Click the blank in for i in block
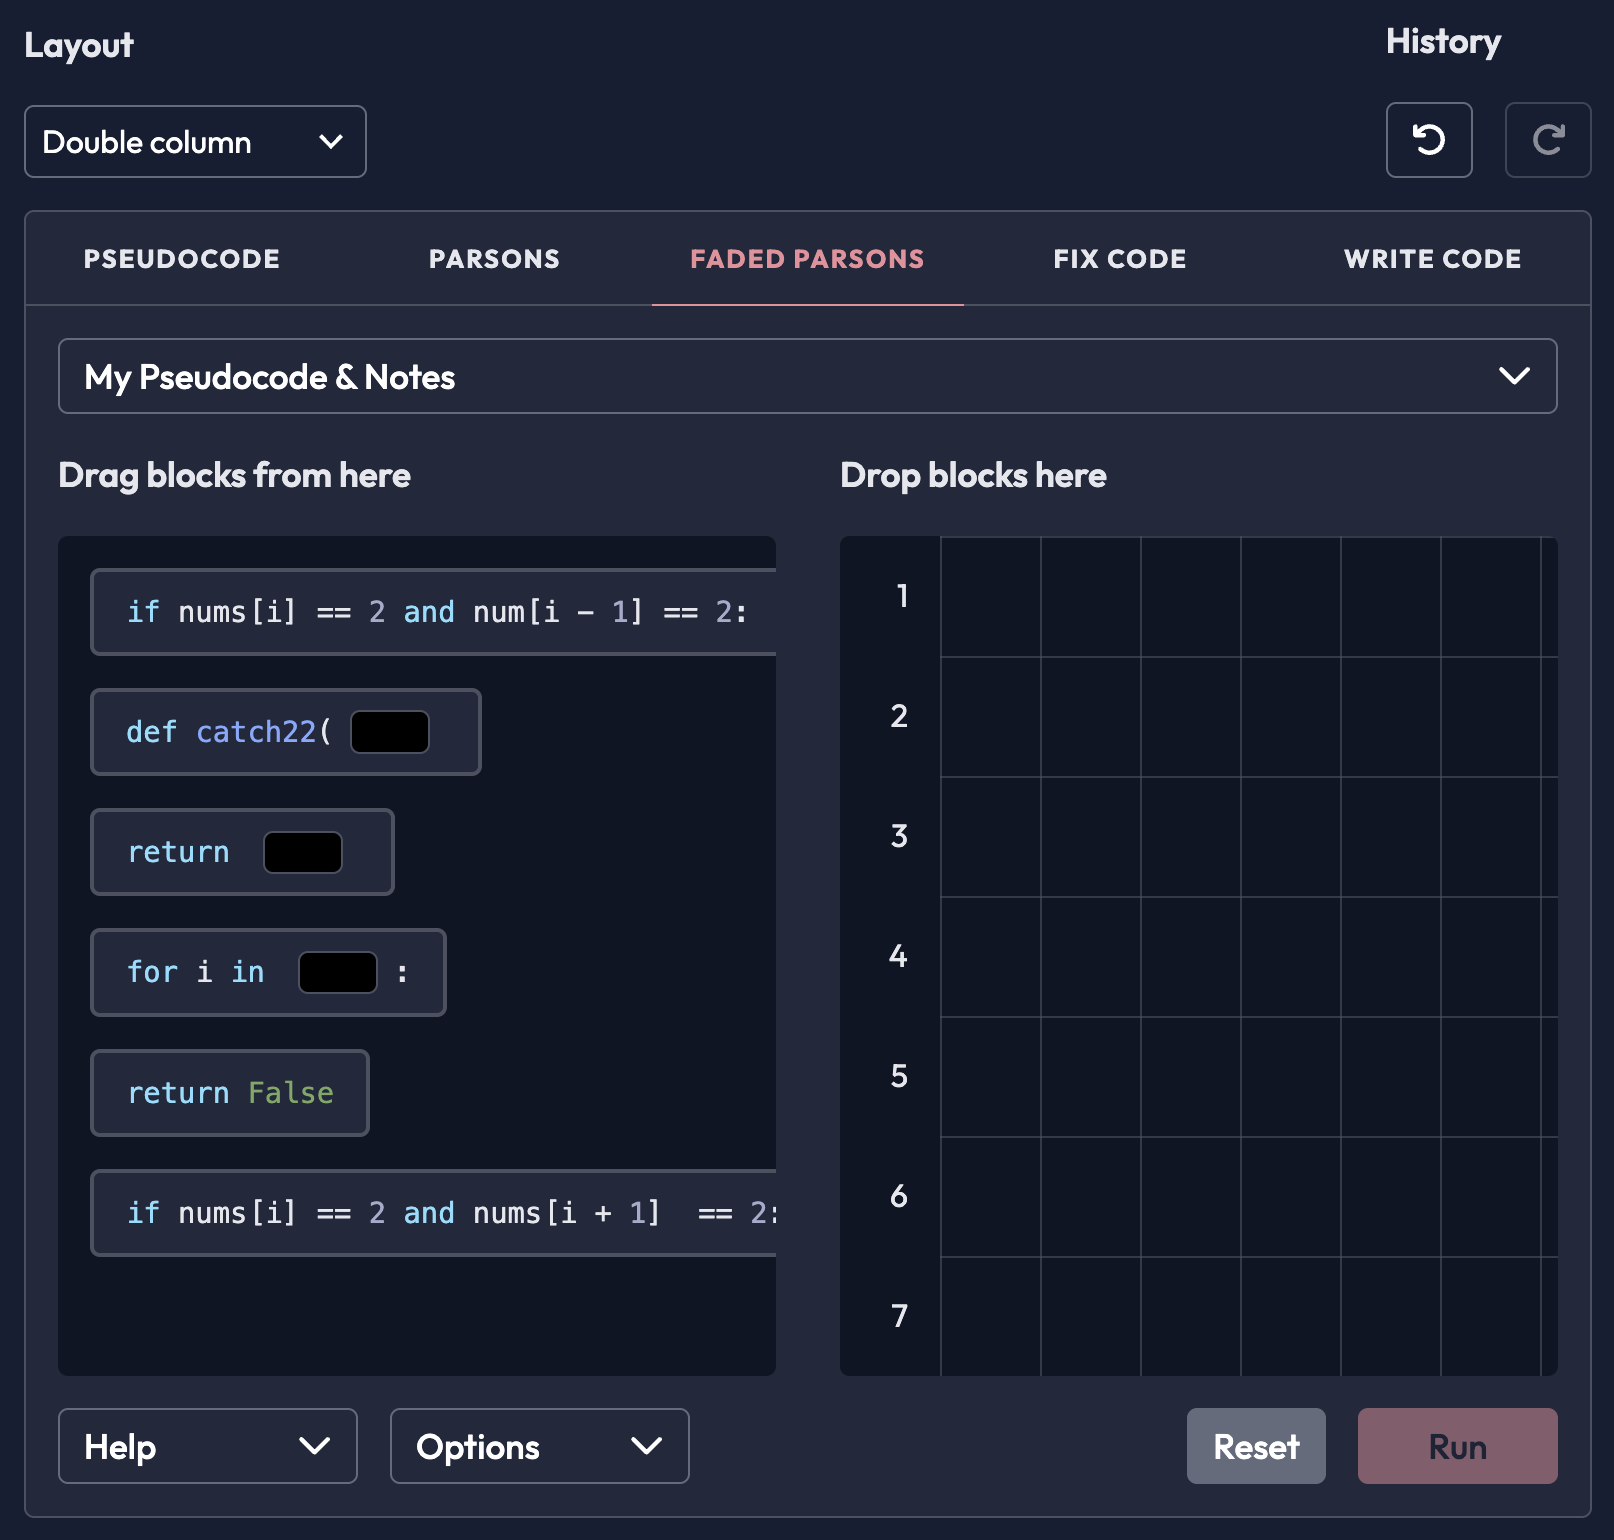Screen dimensions: 1614x1540 [x=338, y=972]
